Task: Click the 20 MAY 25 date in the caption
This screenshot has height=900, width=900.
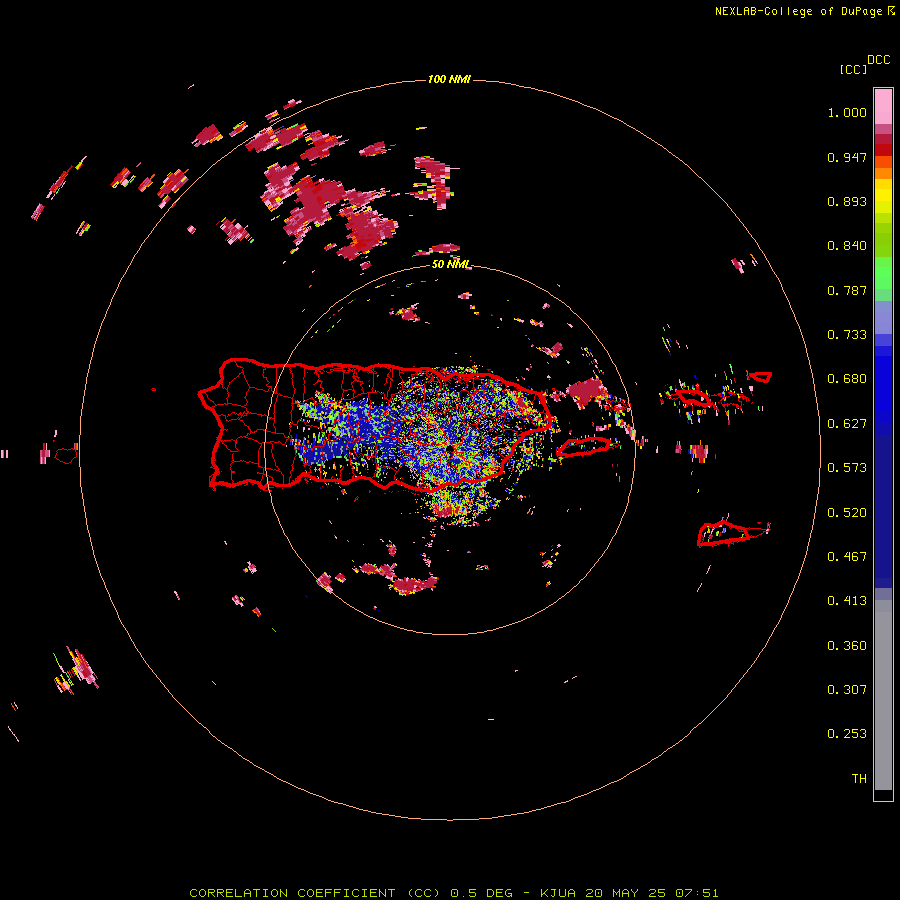Action: (625, 893)
